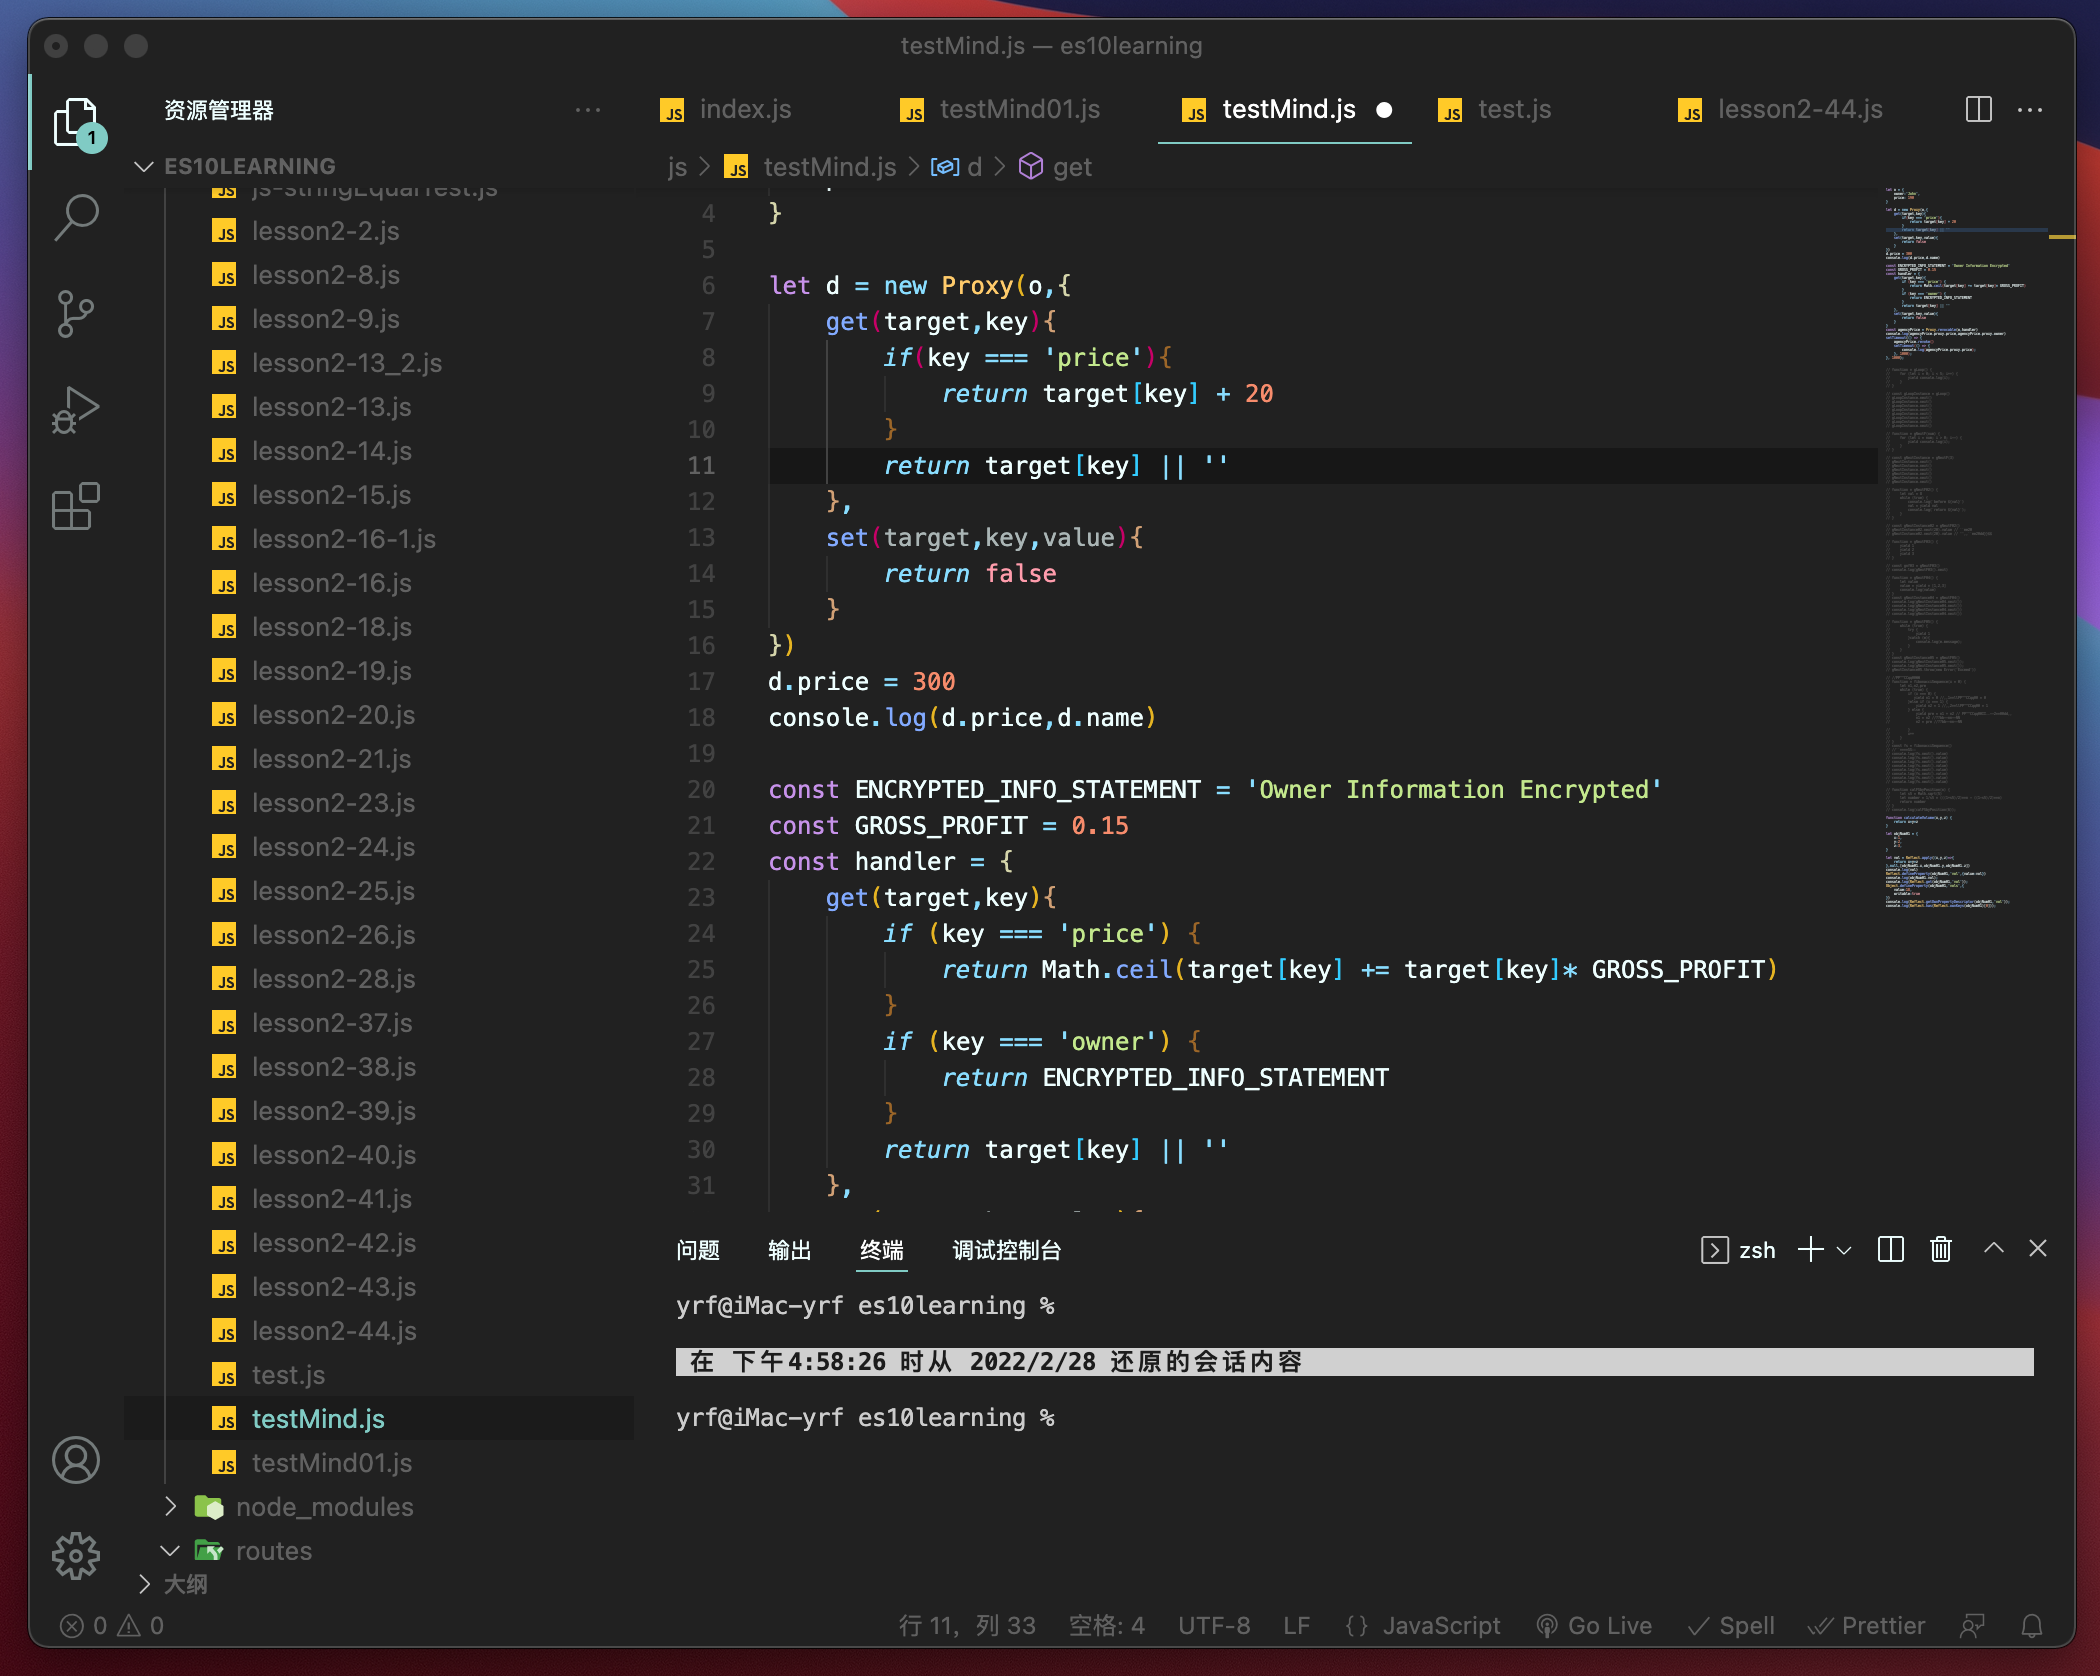
Task: Open the Explorer view in activity bar
Action: (76, 123)
